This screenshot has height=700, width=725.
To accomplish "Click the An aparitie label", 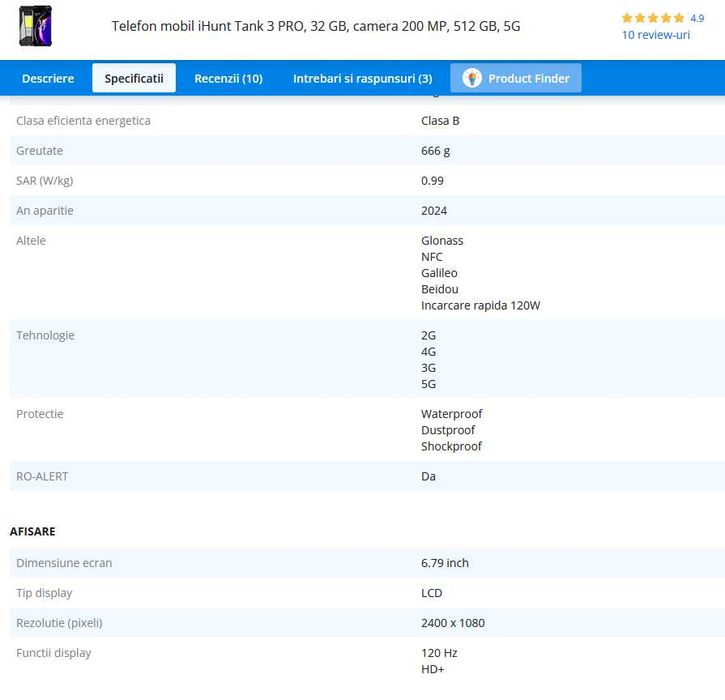I will [45, 211].
